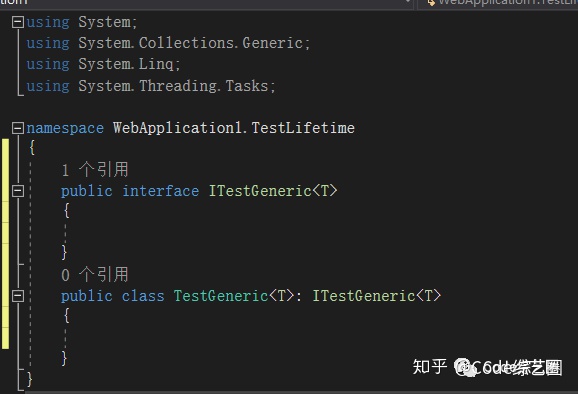Click 'ITestGeneric<T>' in the interface declaration
This screenshot has width=578, height=394.
(x=273, y=191)
